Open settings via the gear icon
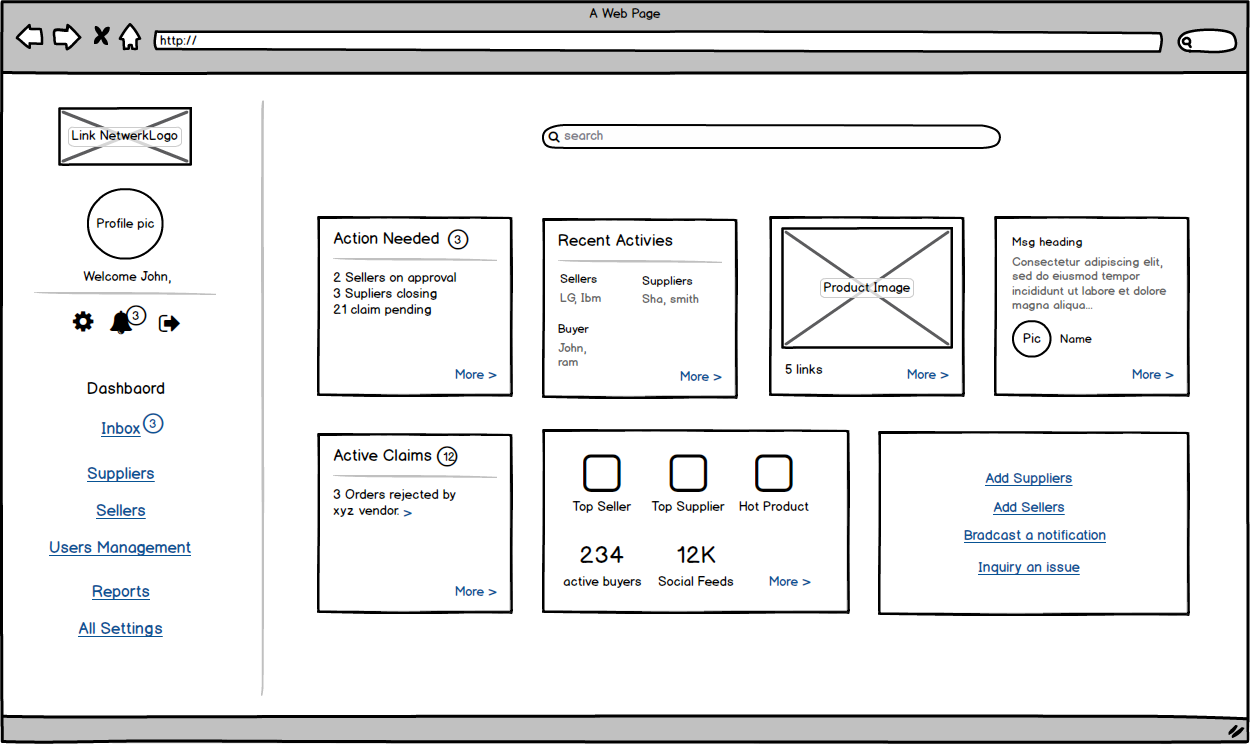This screenshot has width=1250, height=744. (83, 322)
